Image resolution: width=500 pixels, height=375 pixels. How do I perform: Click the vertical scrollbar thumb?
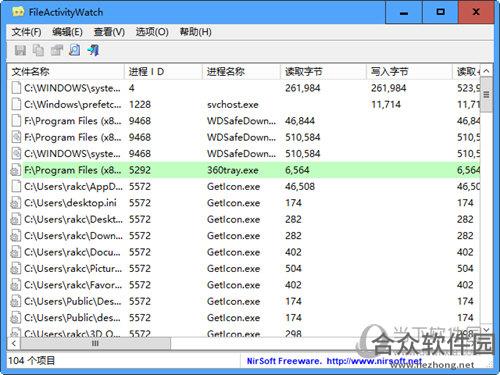(x=486, y=95)
